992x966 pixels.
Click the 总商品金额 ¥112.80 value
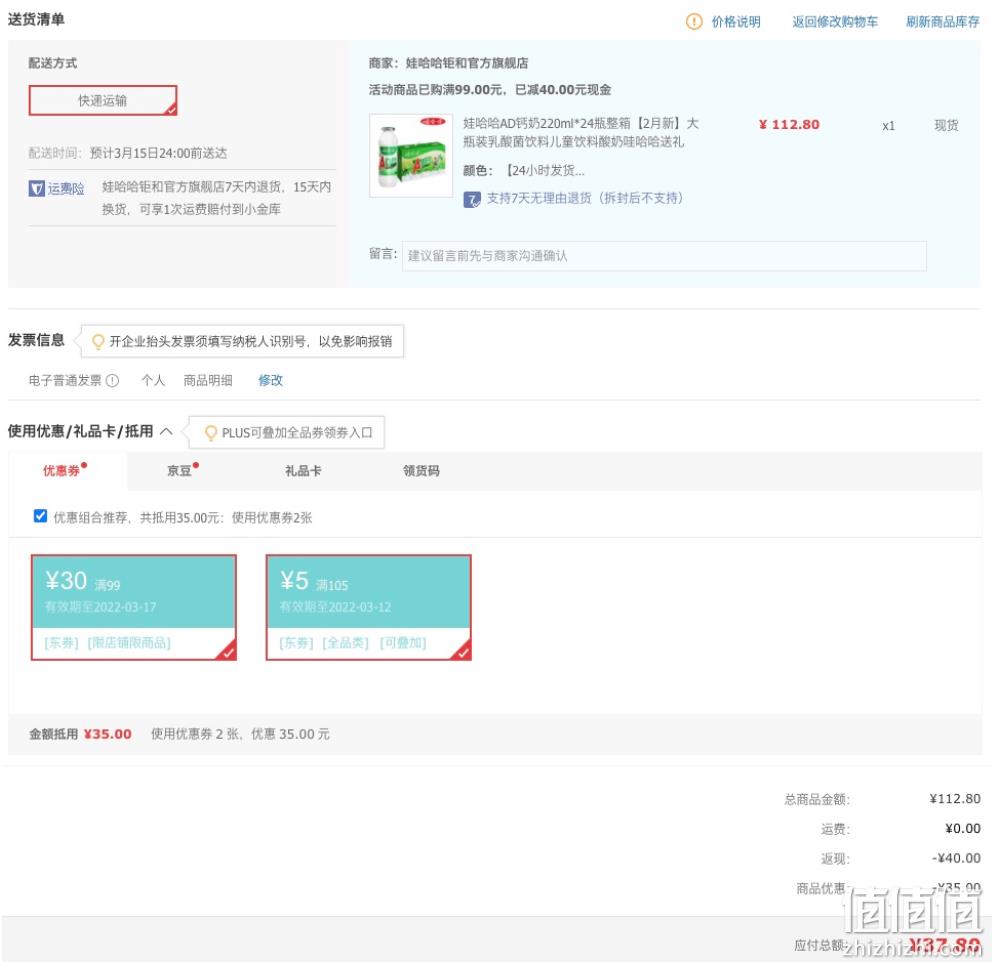click(x=955, y=798)
